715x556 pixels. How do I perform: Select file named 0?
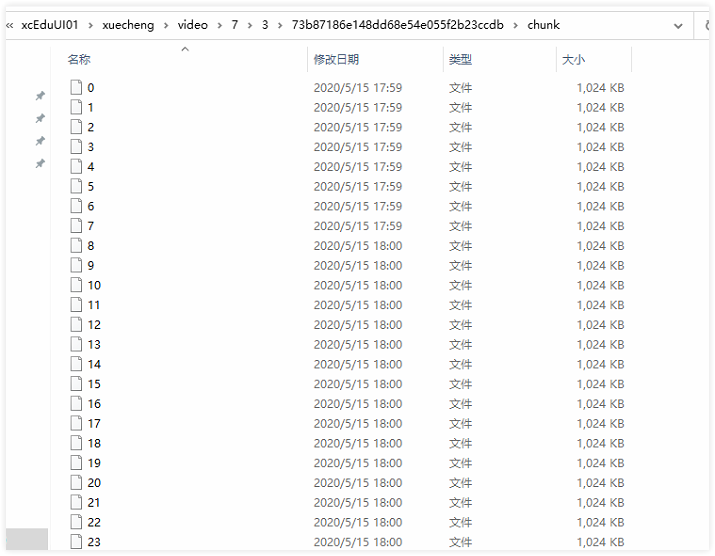[91, 88]
